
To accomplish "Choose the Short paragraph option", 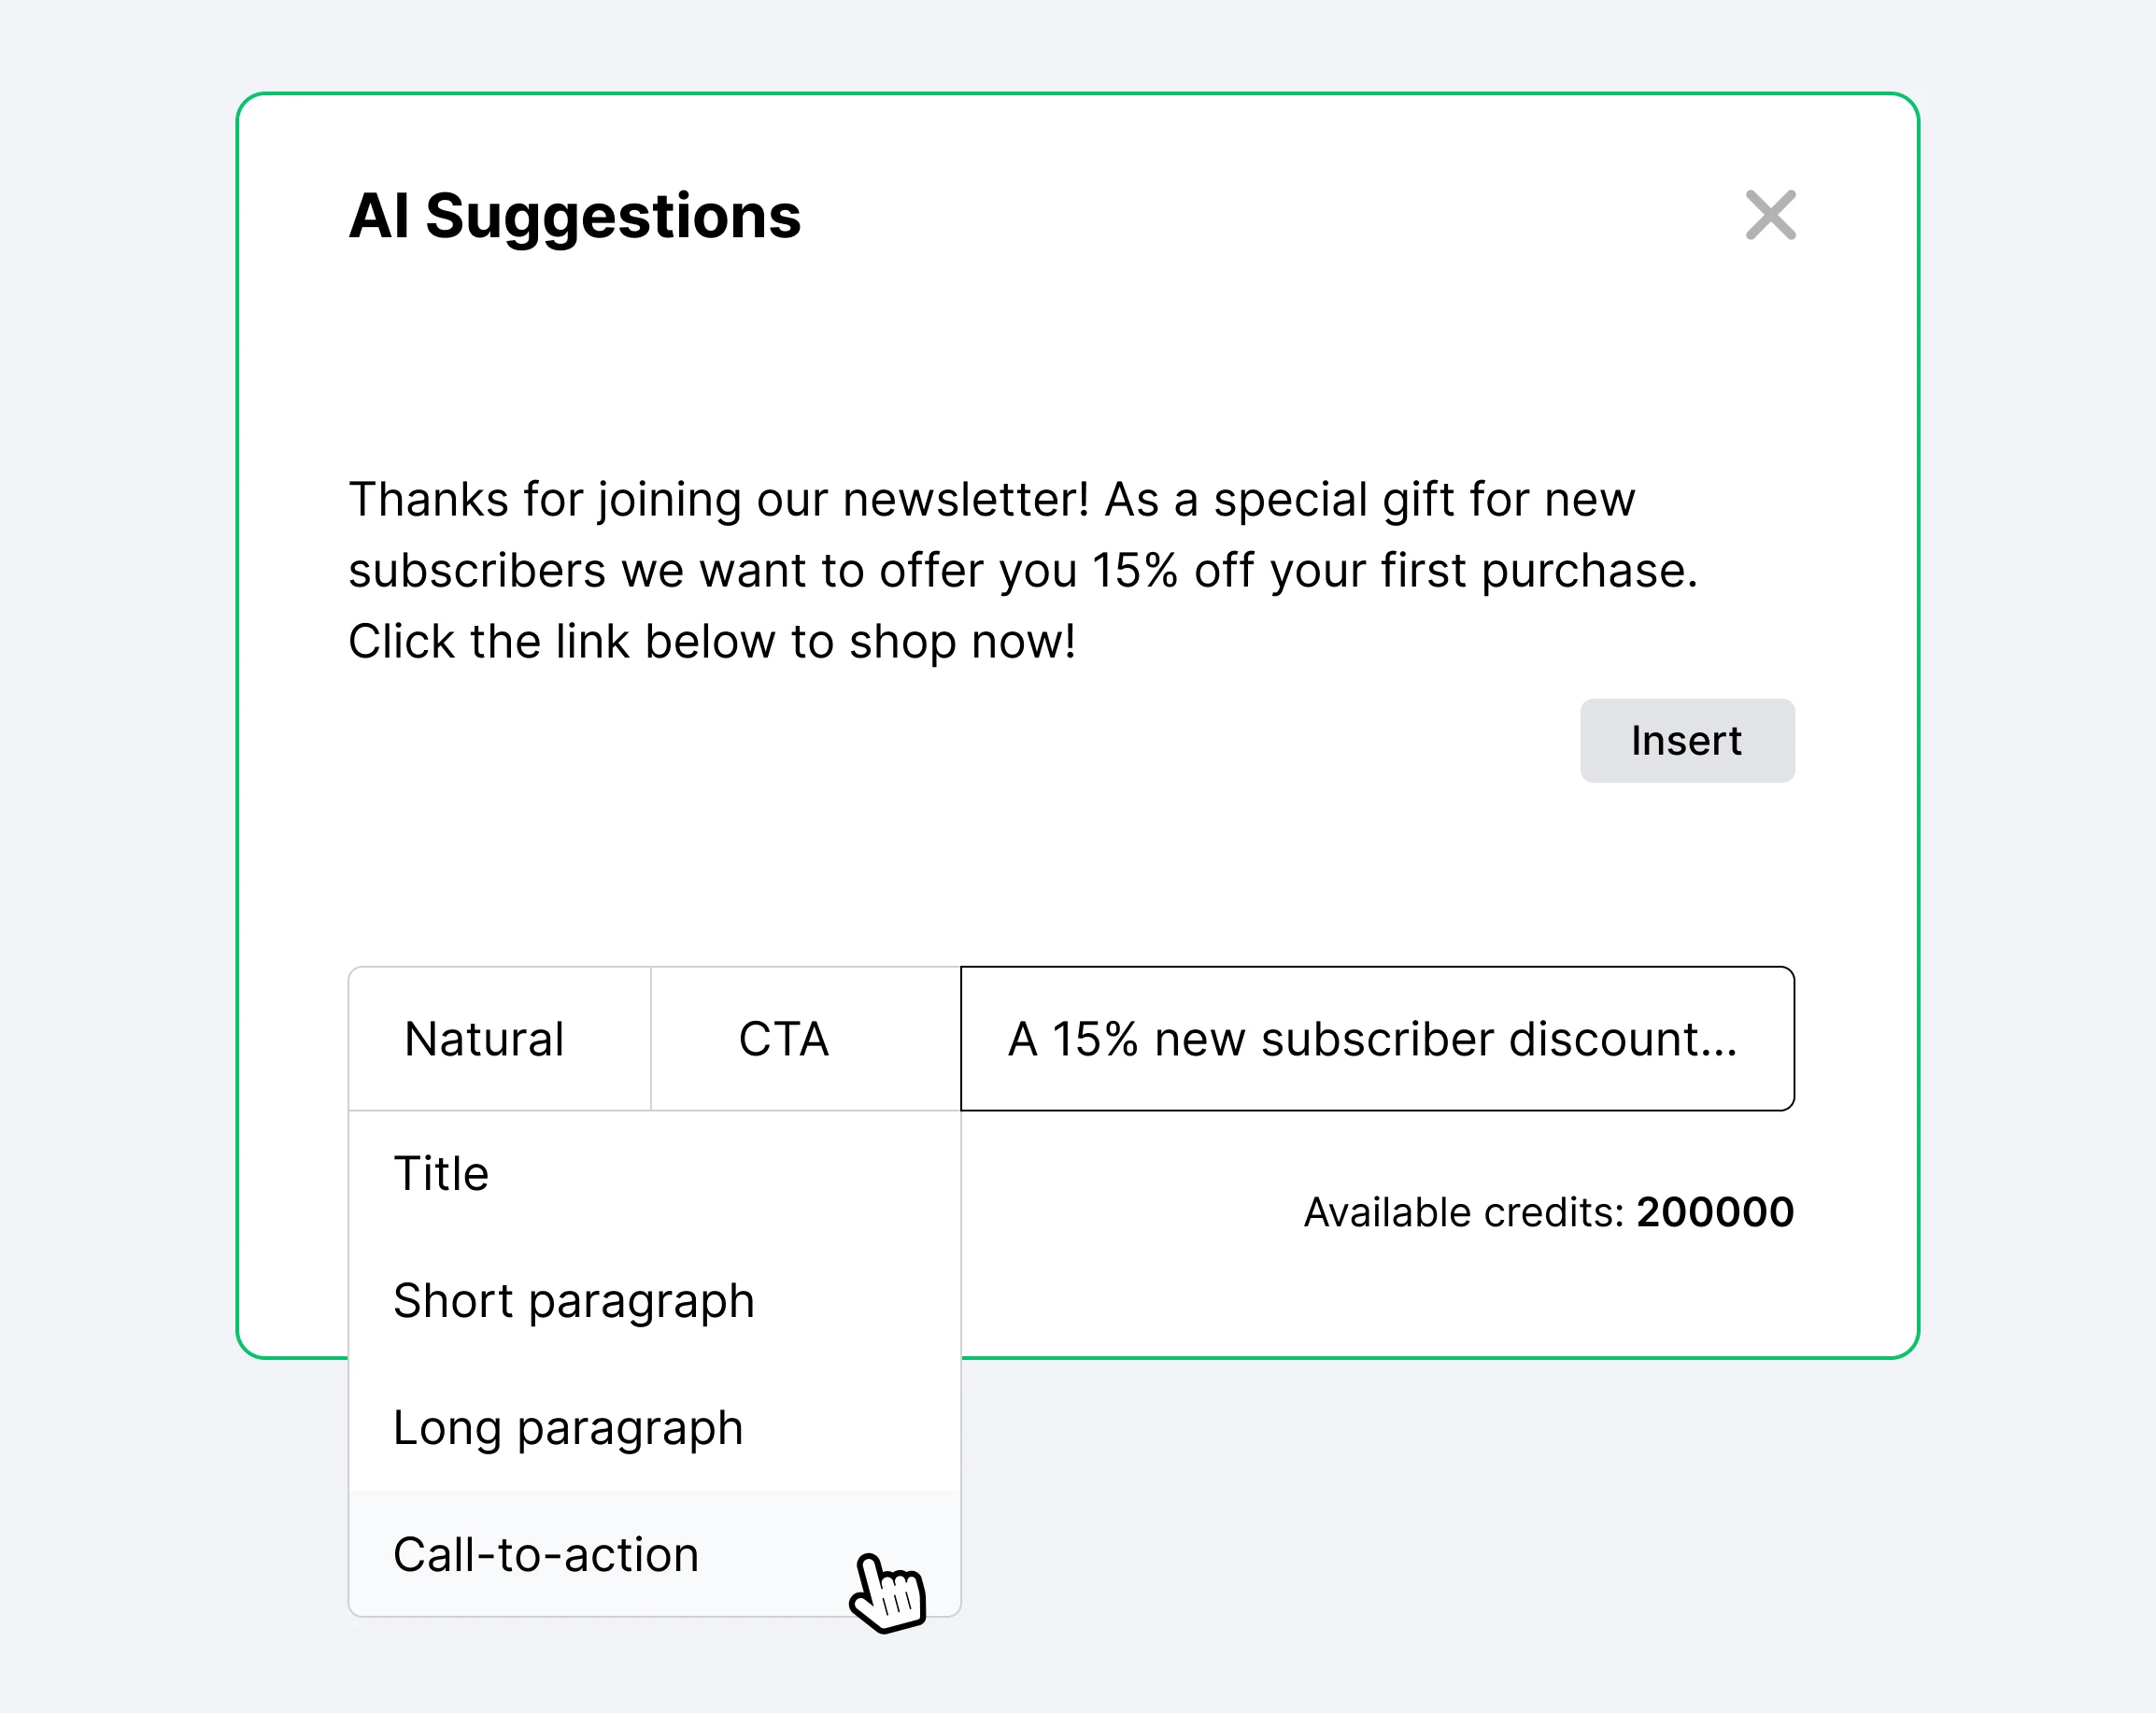I will 573,1301.
